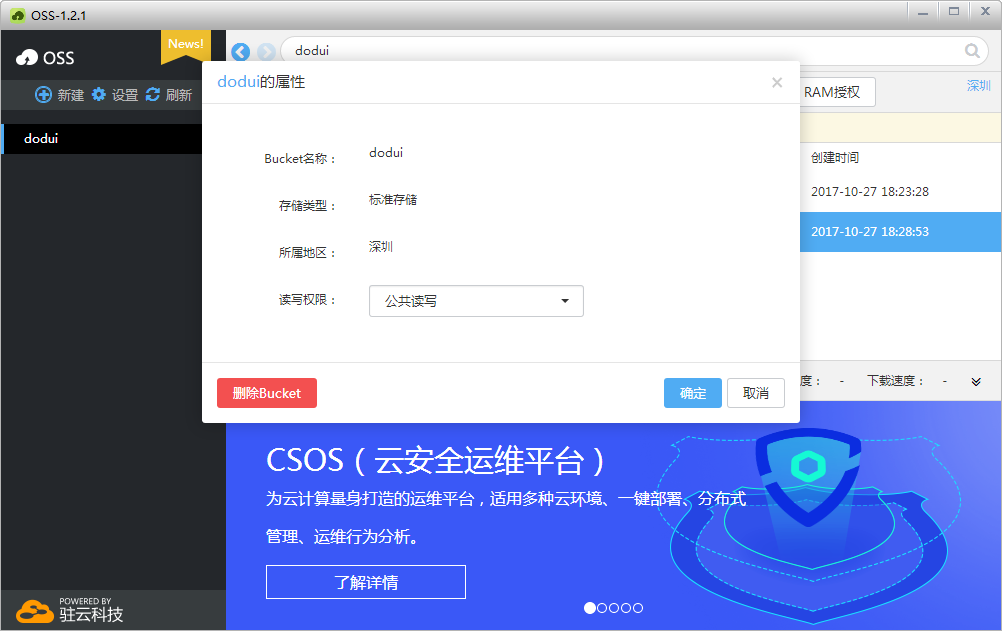Image resolution: width=1002 pixels, height=631 pixels.
Task: Click the OSS-1.2.1 title bar app icon
Action: [18, 15]
